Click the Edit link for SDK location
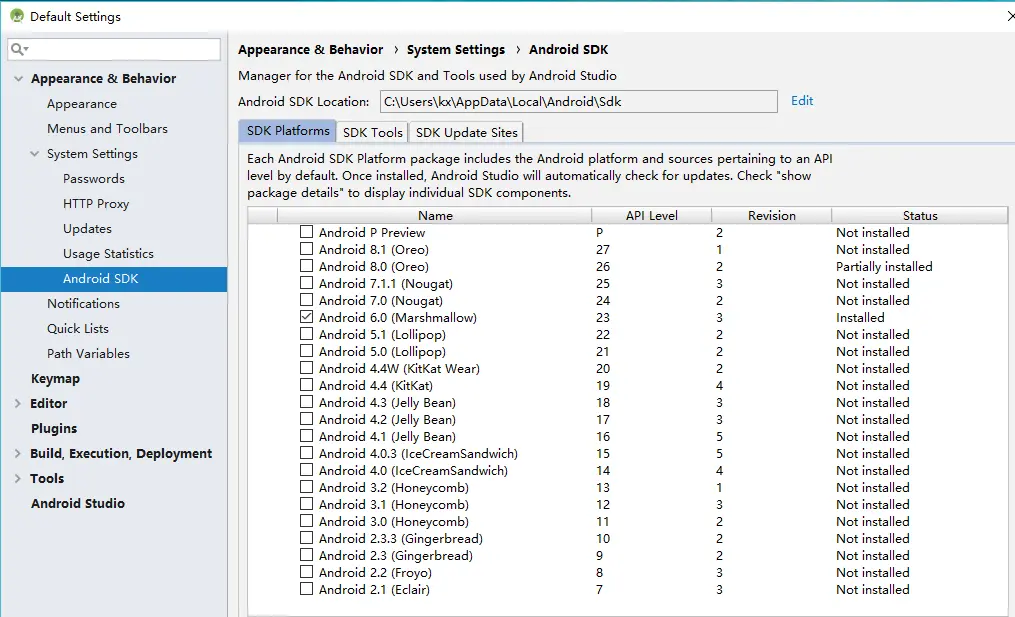Viewport: 1015px width, 617px height. point(802,101)
